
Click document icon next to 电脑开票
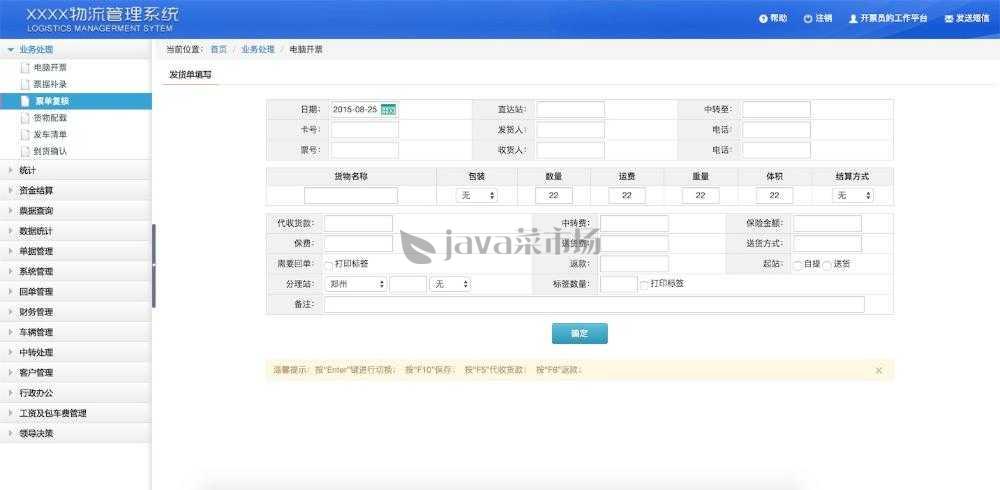(x=25, y=67)
